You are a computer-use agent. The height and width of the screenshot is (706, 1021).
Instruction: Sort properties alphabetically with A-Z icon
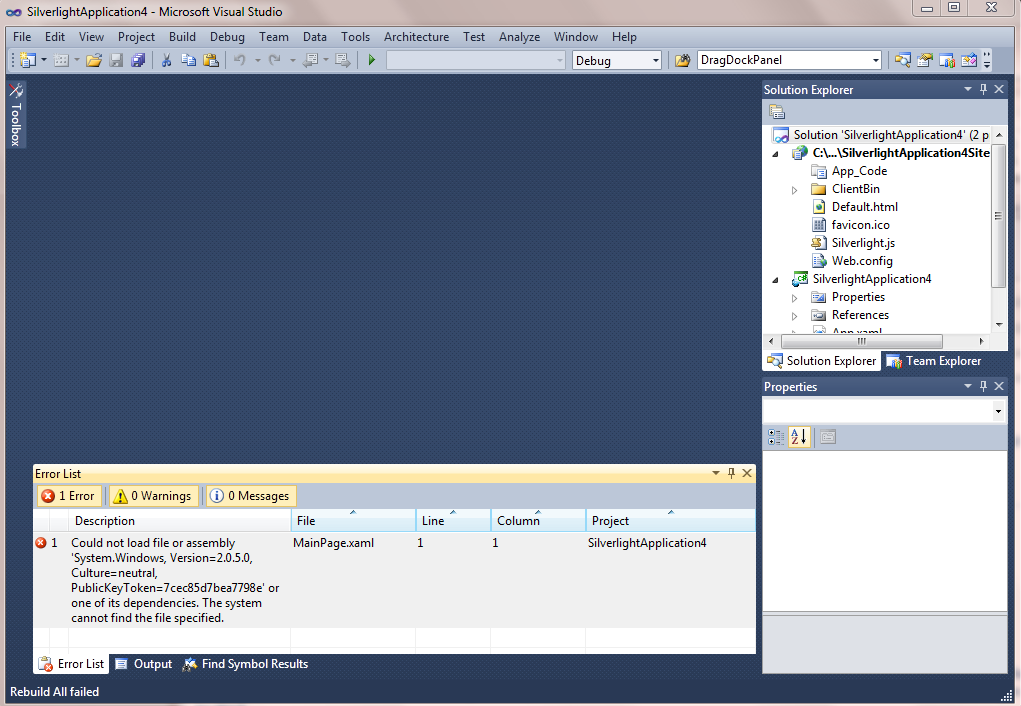(798, 437)
